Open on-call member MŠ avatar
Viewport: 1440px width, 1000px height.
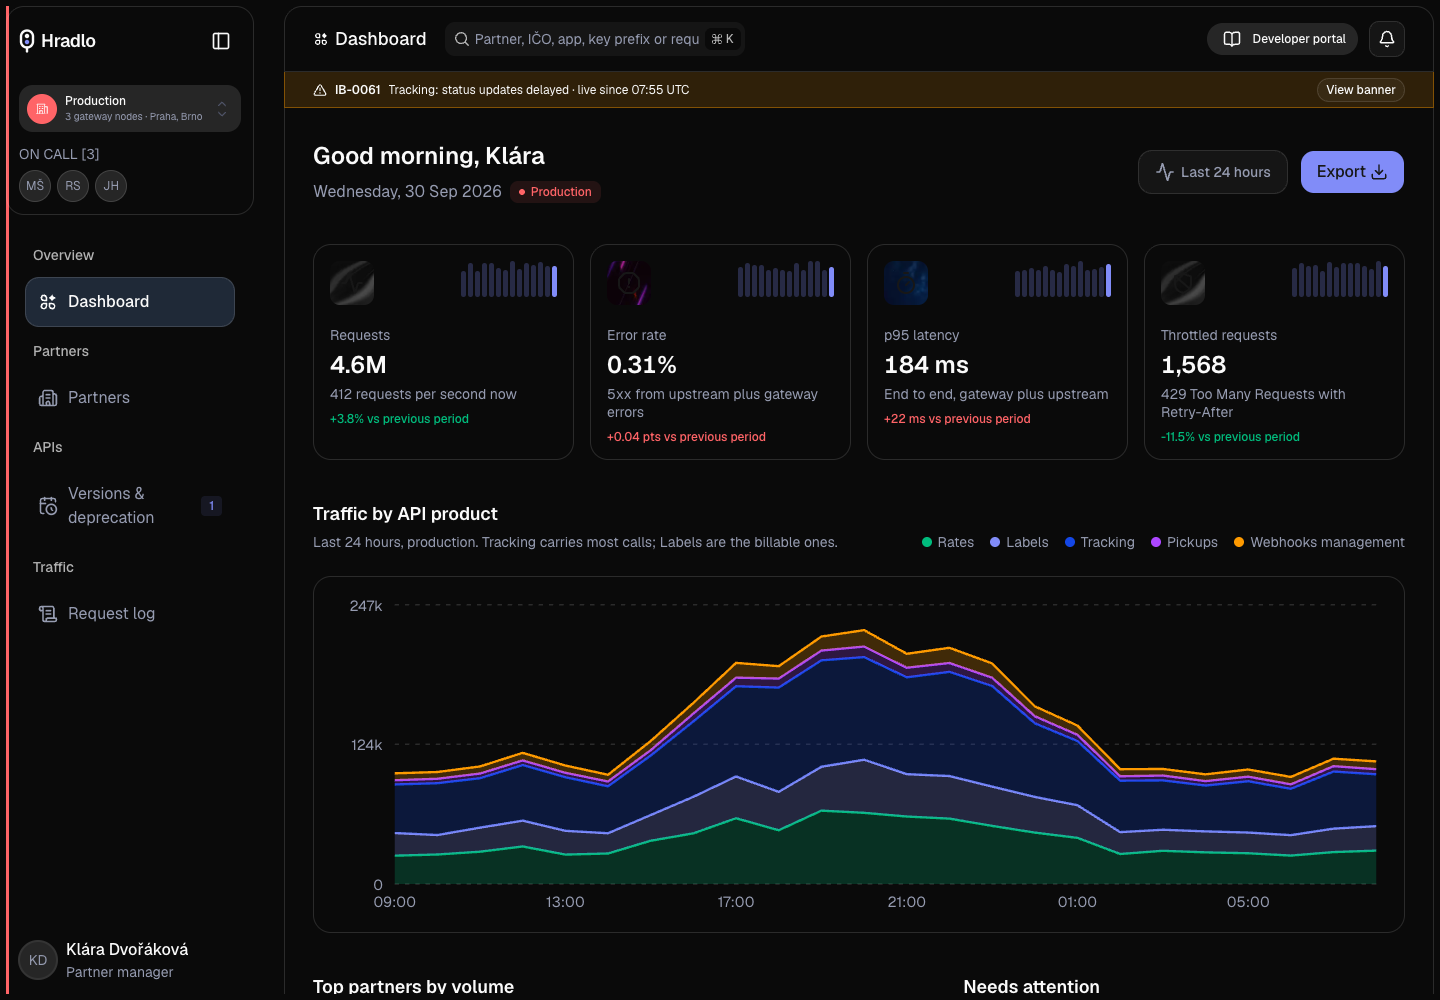(x=35, y=186)
